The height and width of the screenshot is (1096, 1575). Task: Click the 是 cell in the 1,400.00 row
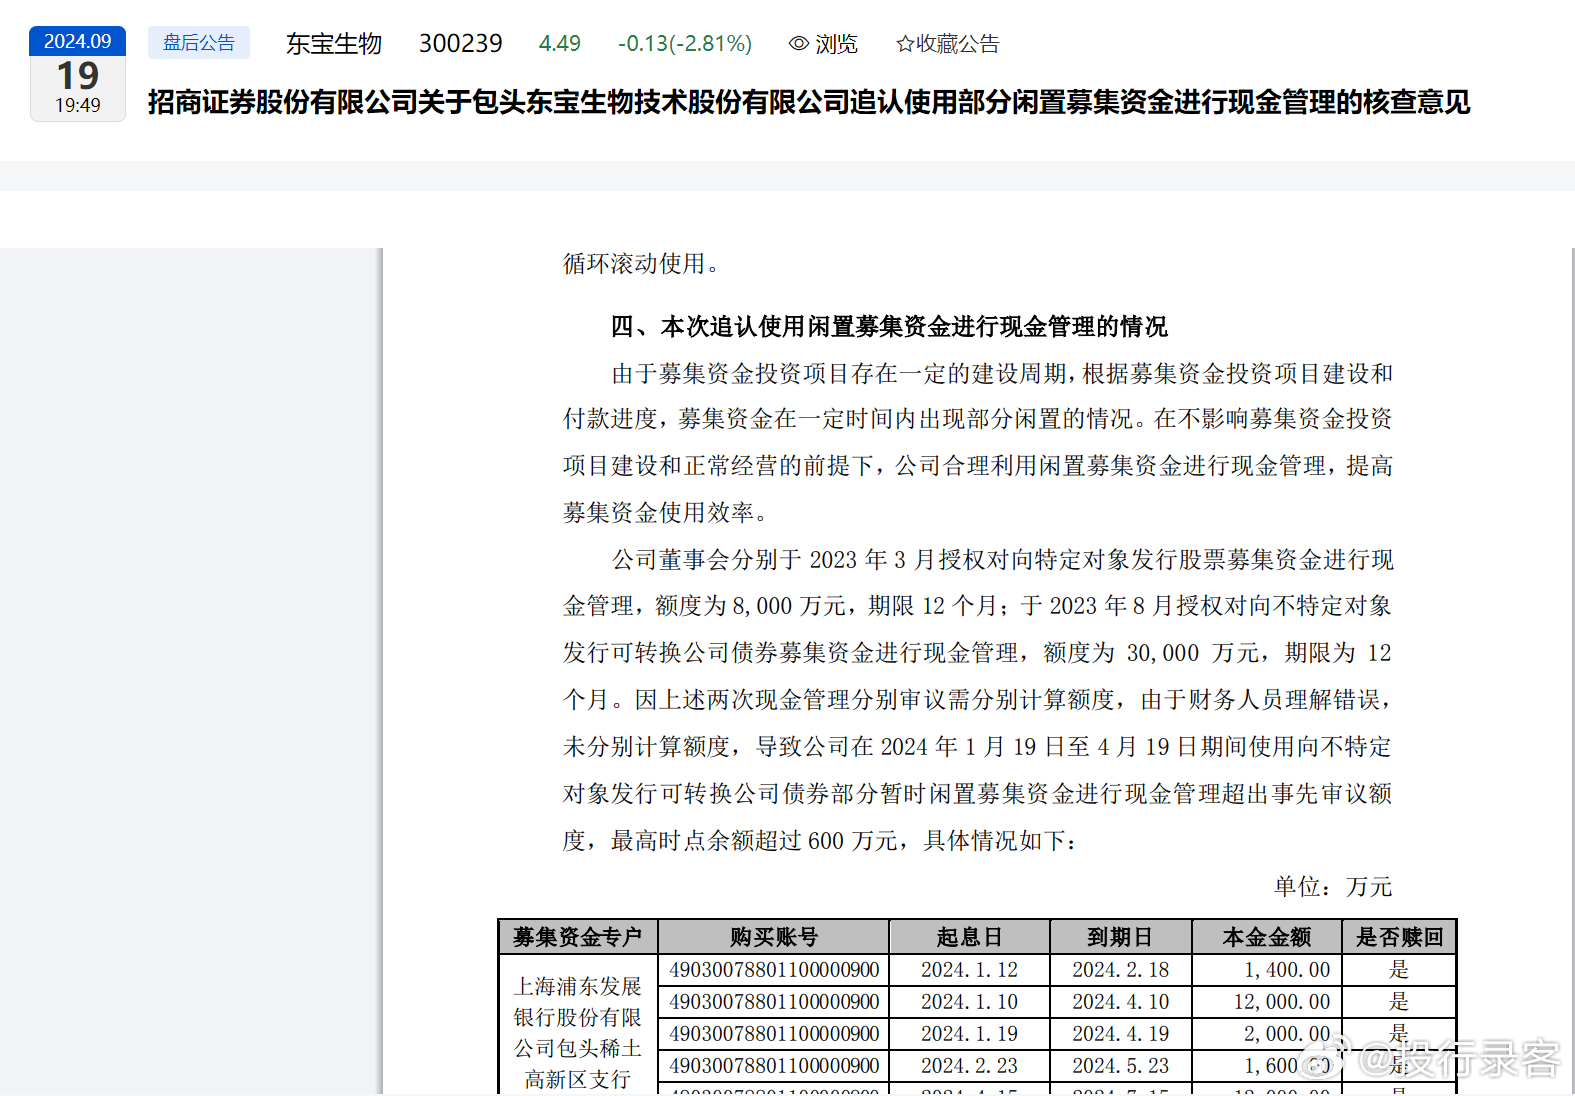point(1399,970)
